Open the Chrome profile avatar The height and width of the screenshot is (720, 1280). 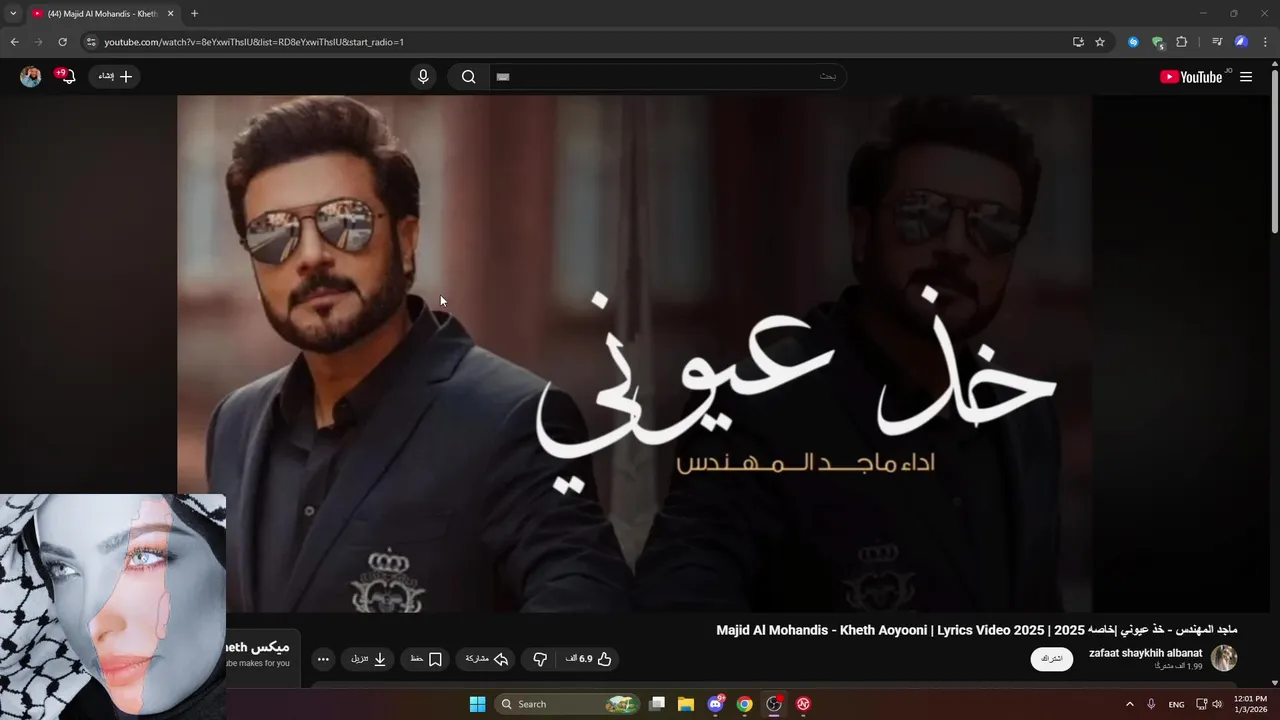pyautogui.click(x=1241, y=42)
